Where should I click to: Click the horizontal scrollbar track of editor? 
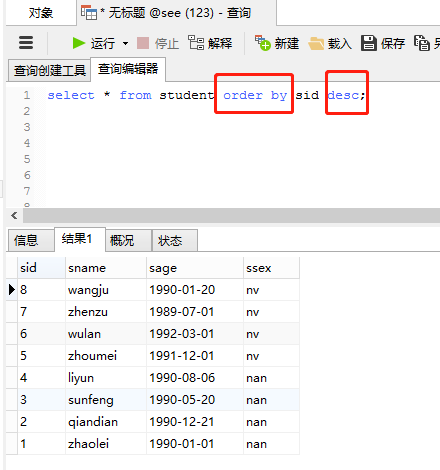(x=231, y=215)
